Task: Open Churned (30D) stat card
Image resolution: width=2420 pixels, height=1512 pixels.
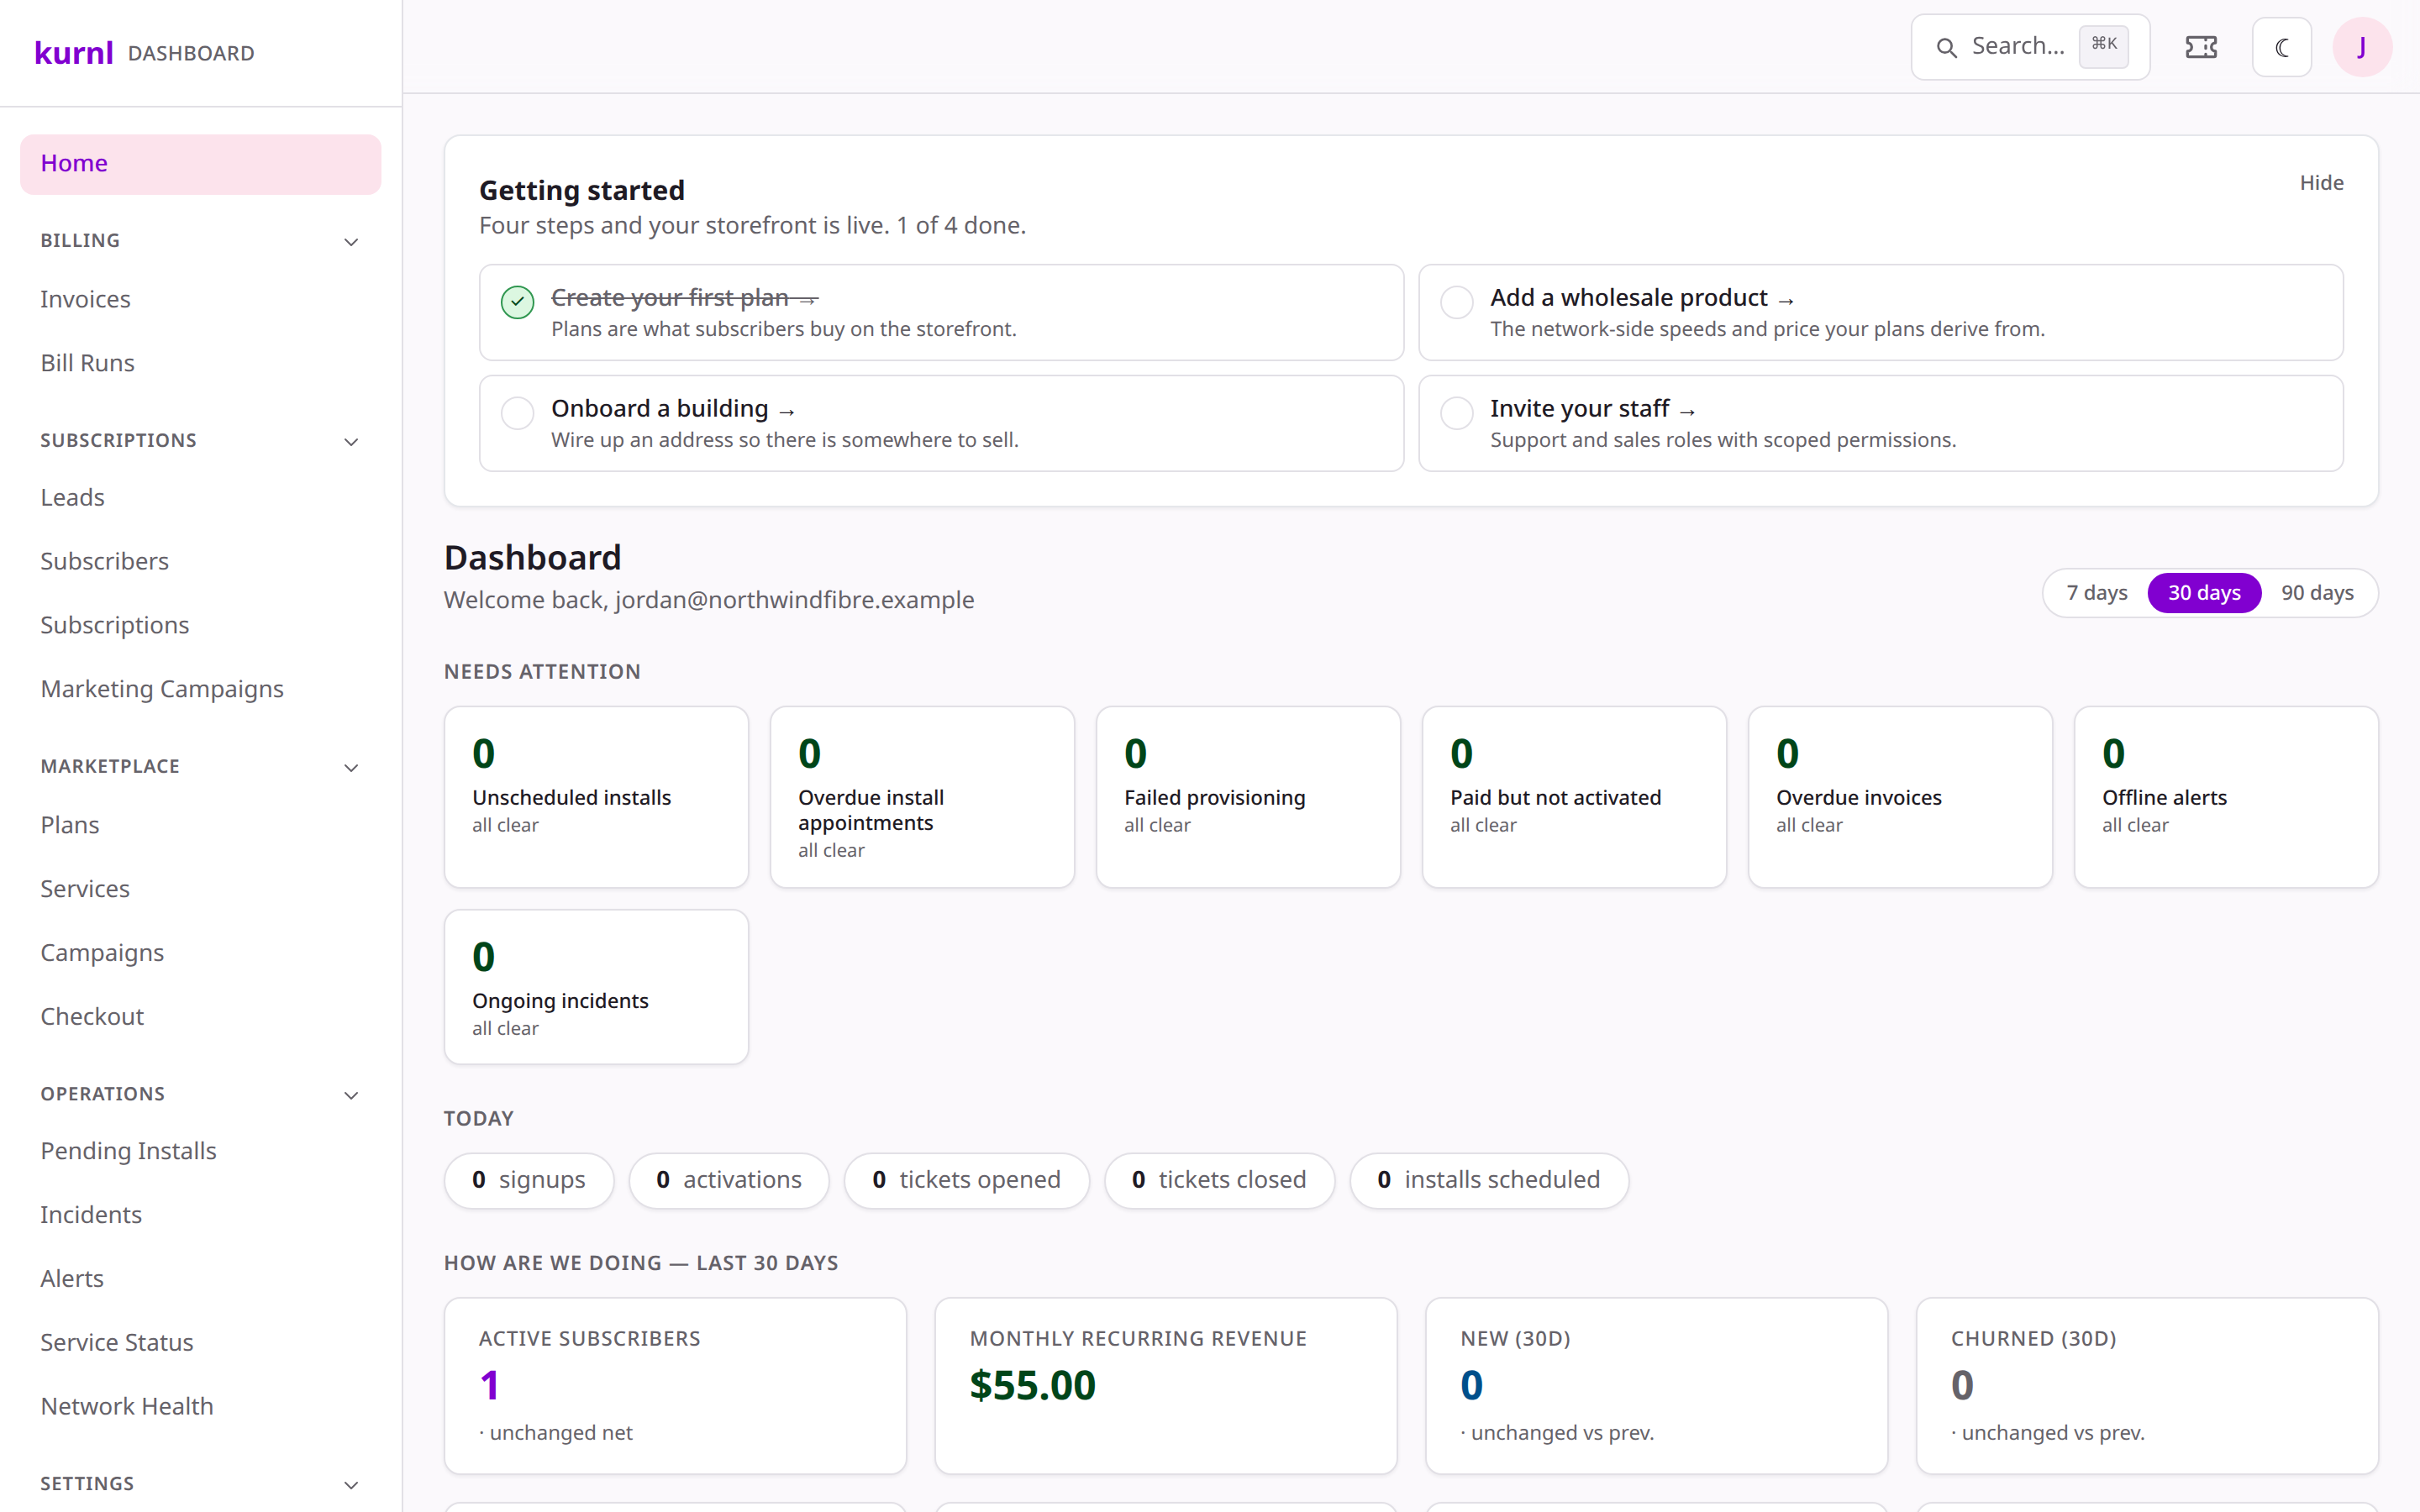Action: pos(2147,1386)
